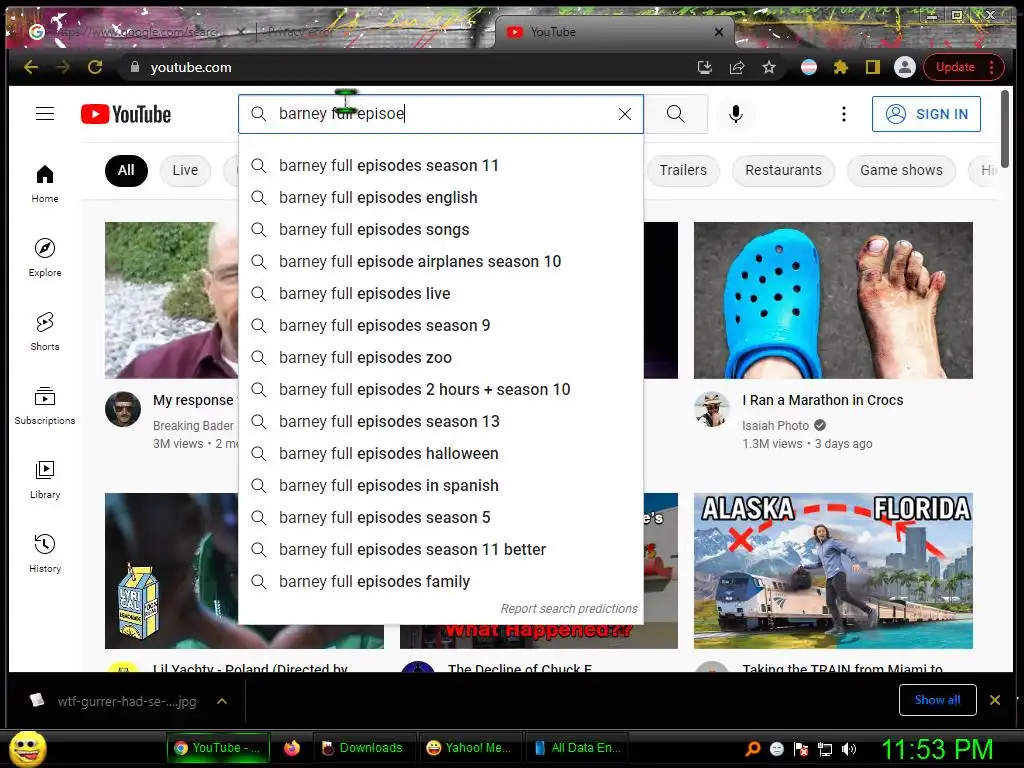Open the Alaska Florida train video thumbnail
1024x768 pixels.
[833, 571]
